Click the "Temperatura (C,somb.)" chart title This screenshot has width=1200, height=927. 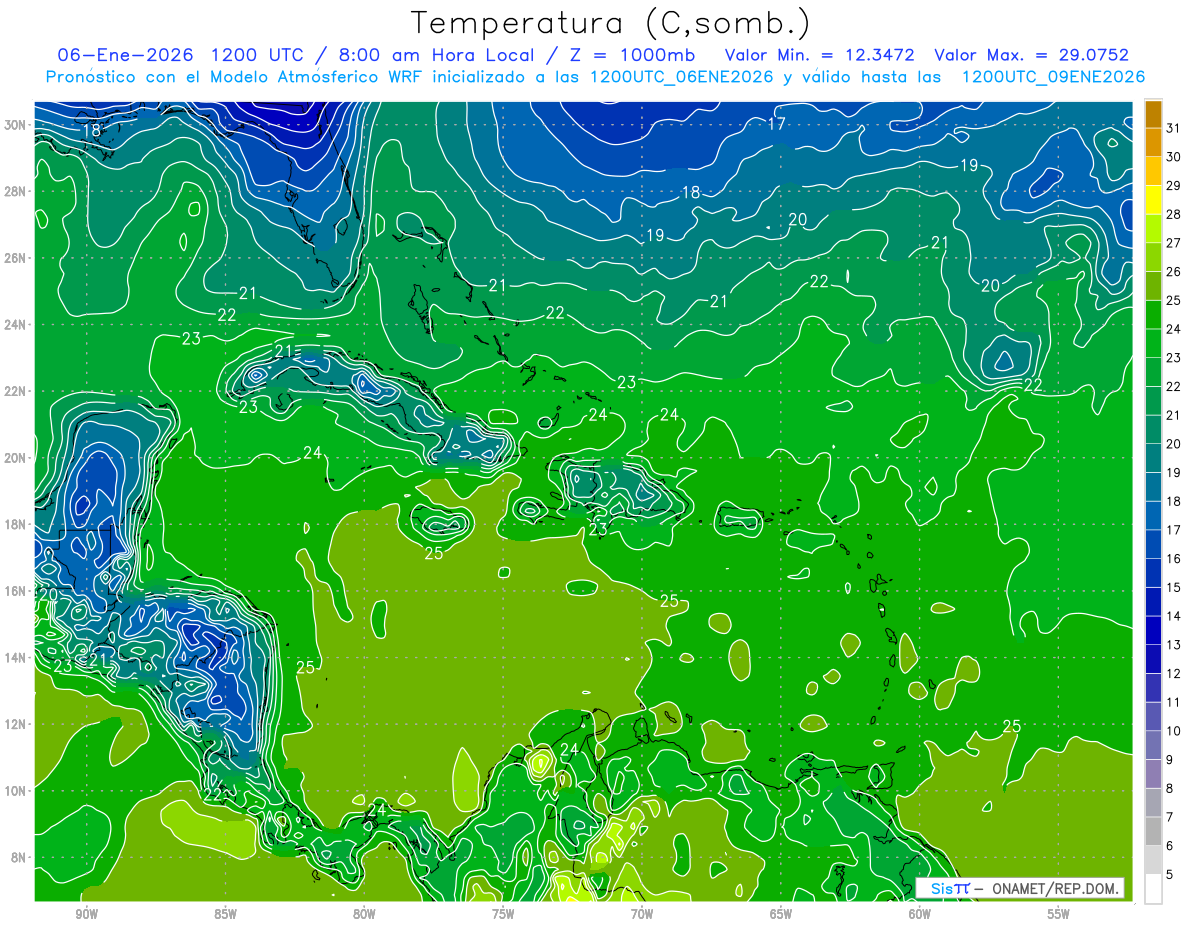point(611,23)
